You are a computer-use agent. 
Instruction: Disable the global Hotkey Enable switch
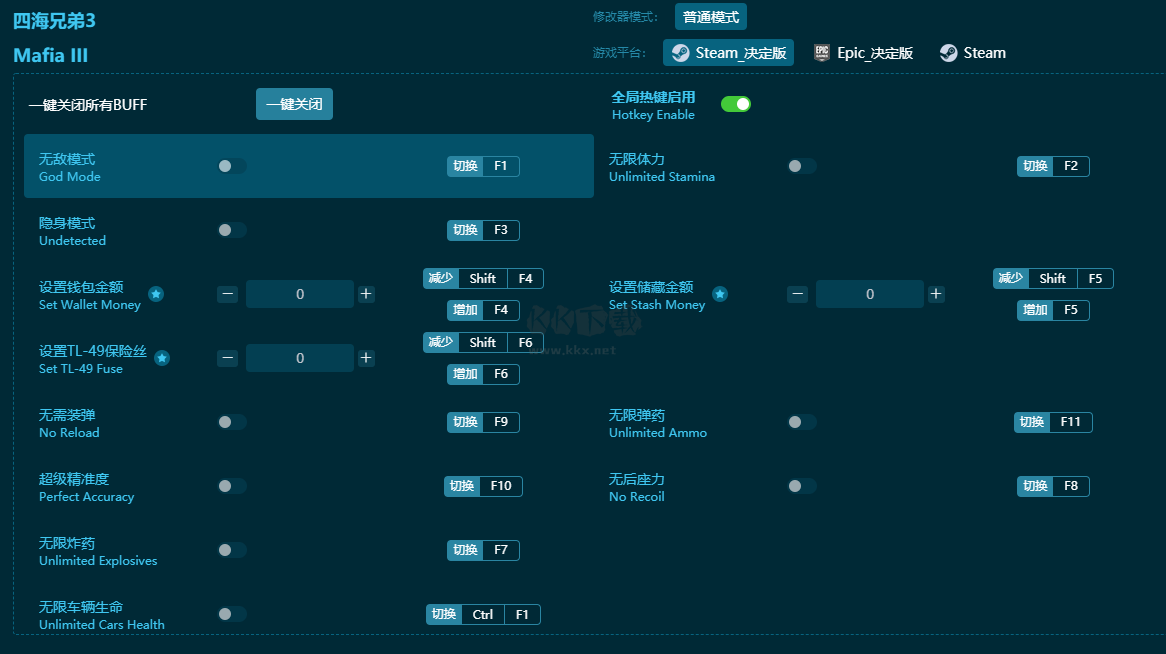[736, 104]
